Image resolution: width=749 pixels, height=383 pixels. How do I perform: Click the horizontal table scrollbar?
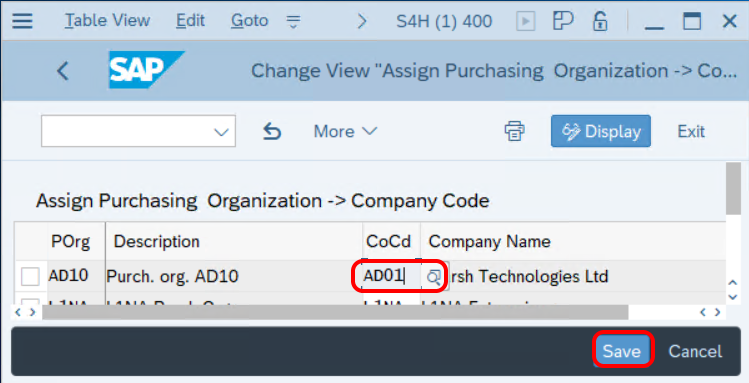tap(335, 312)
